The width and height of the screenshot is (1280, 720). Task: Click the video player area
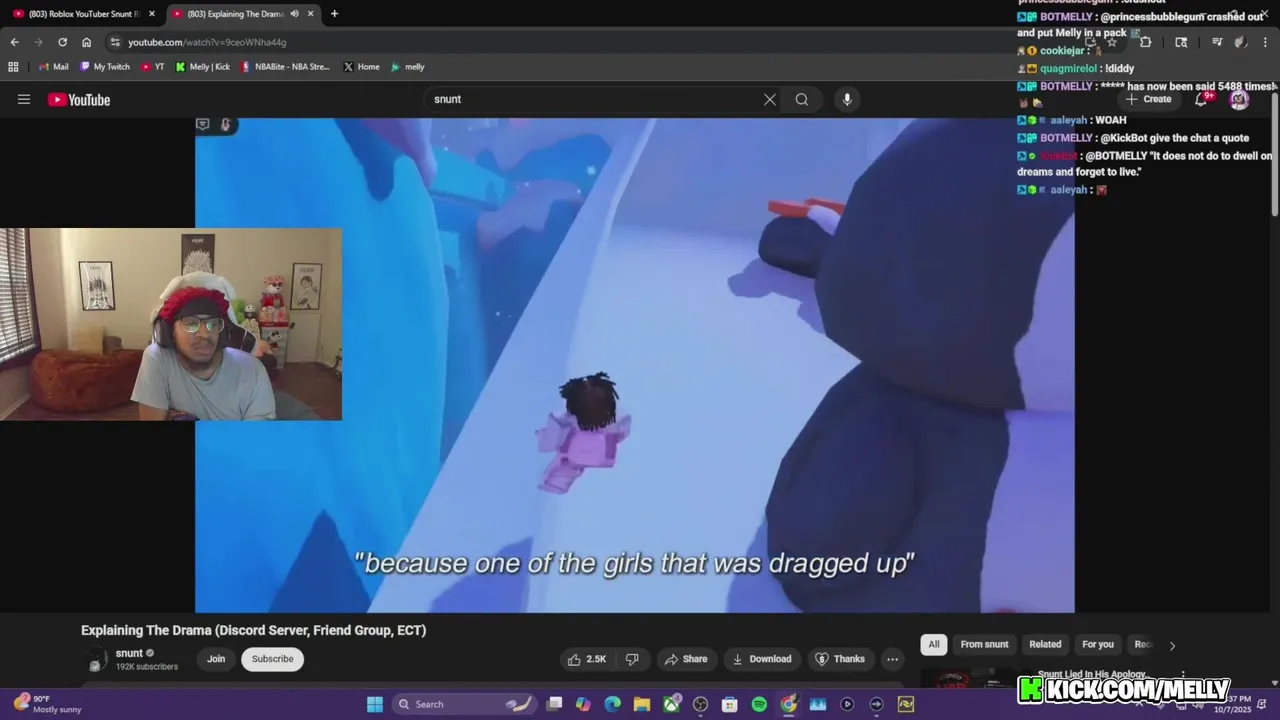click(x=634, y=365)
